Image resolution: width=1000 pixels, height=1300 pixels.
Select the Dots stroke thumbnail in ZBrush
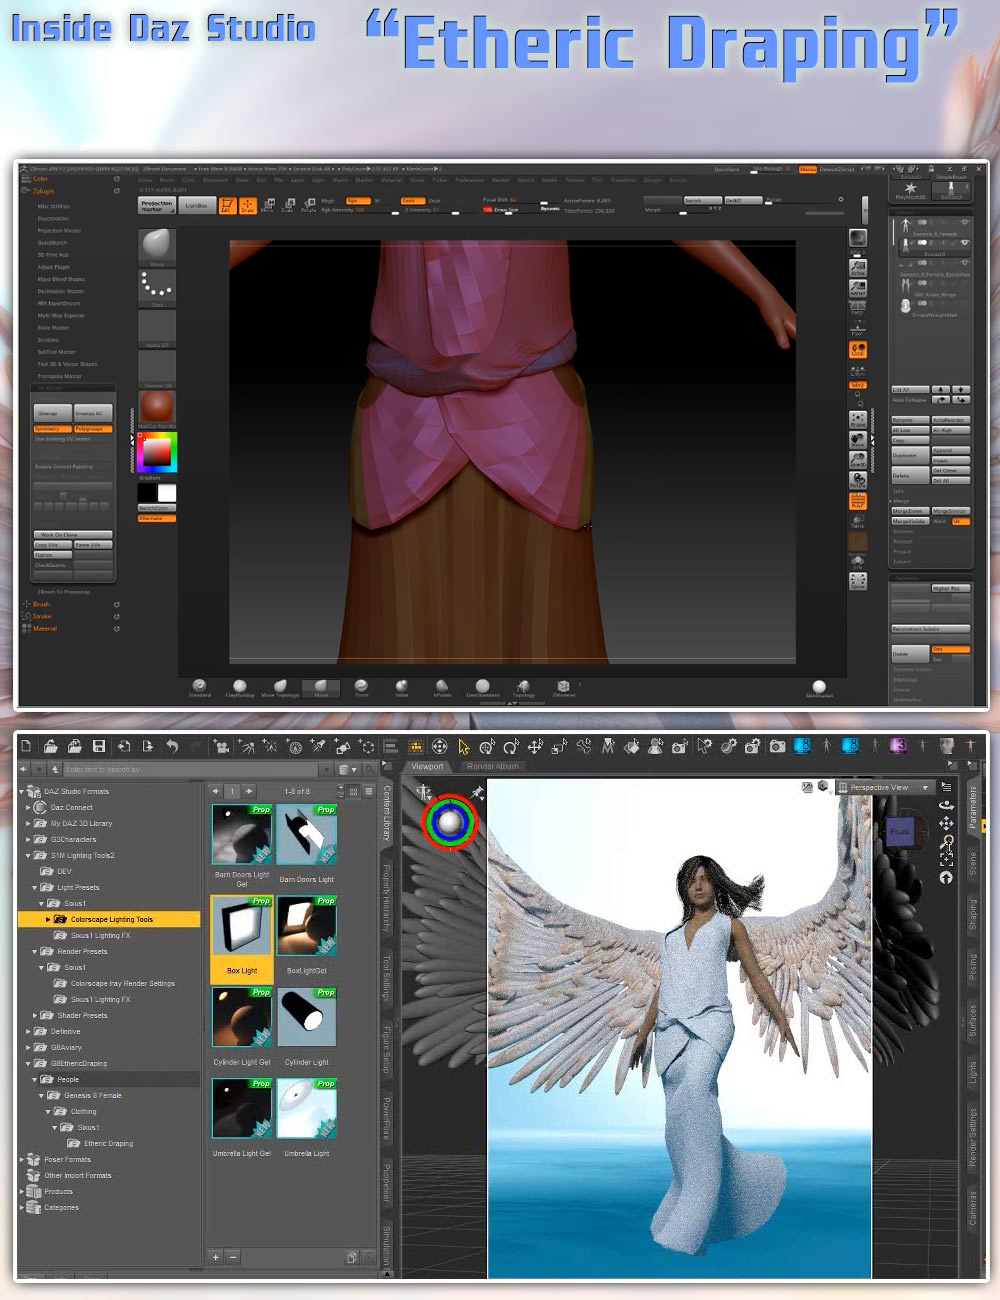click(x=157, y=287)
